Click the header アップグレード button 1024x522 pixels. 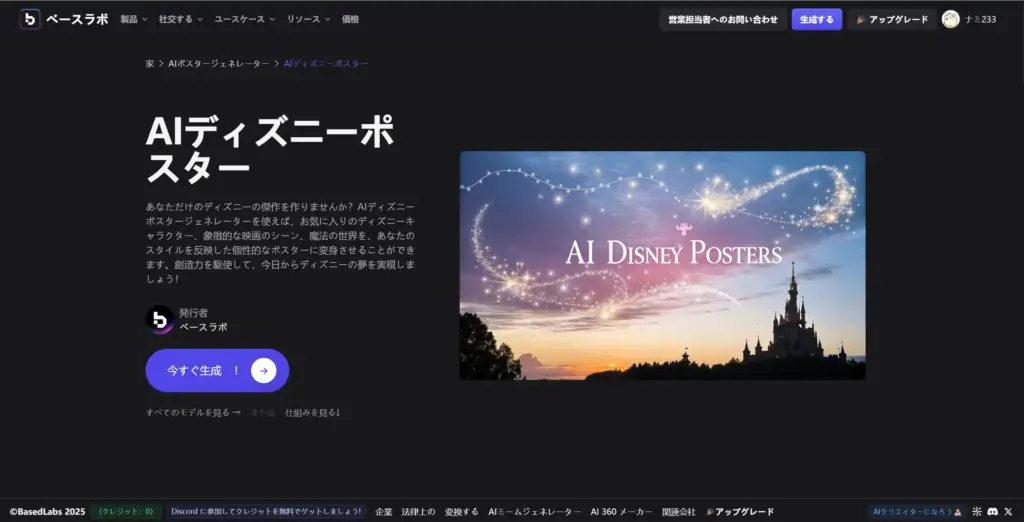pos(892,20)
